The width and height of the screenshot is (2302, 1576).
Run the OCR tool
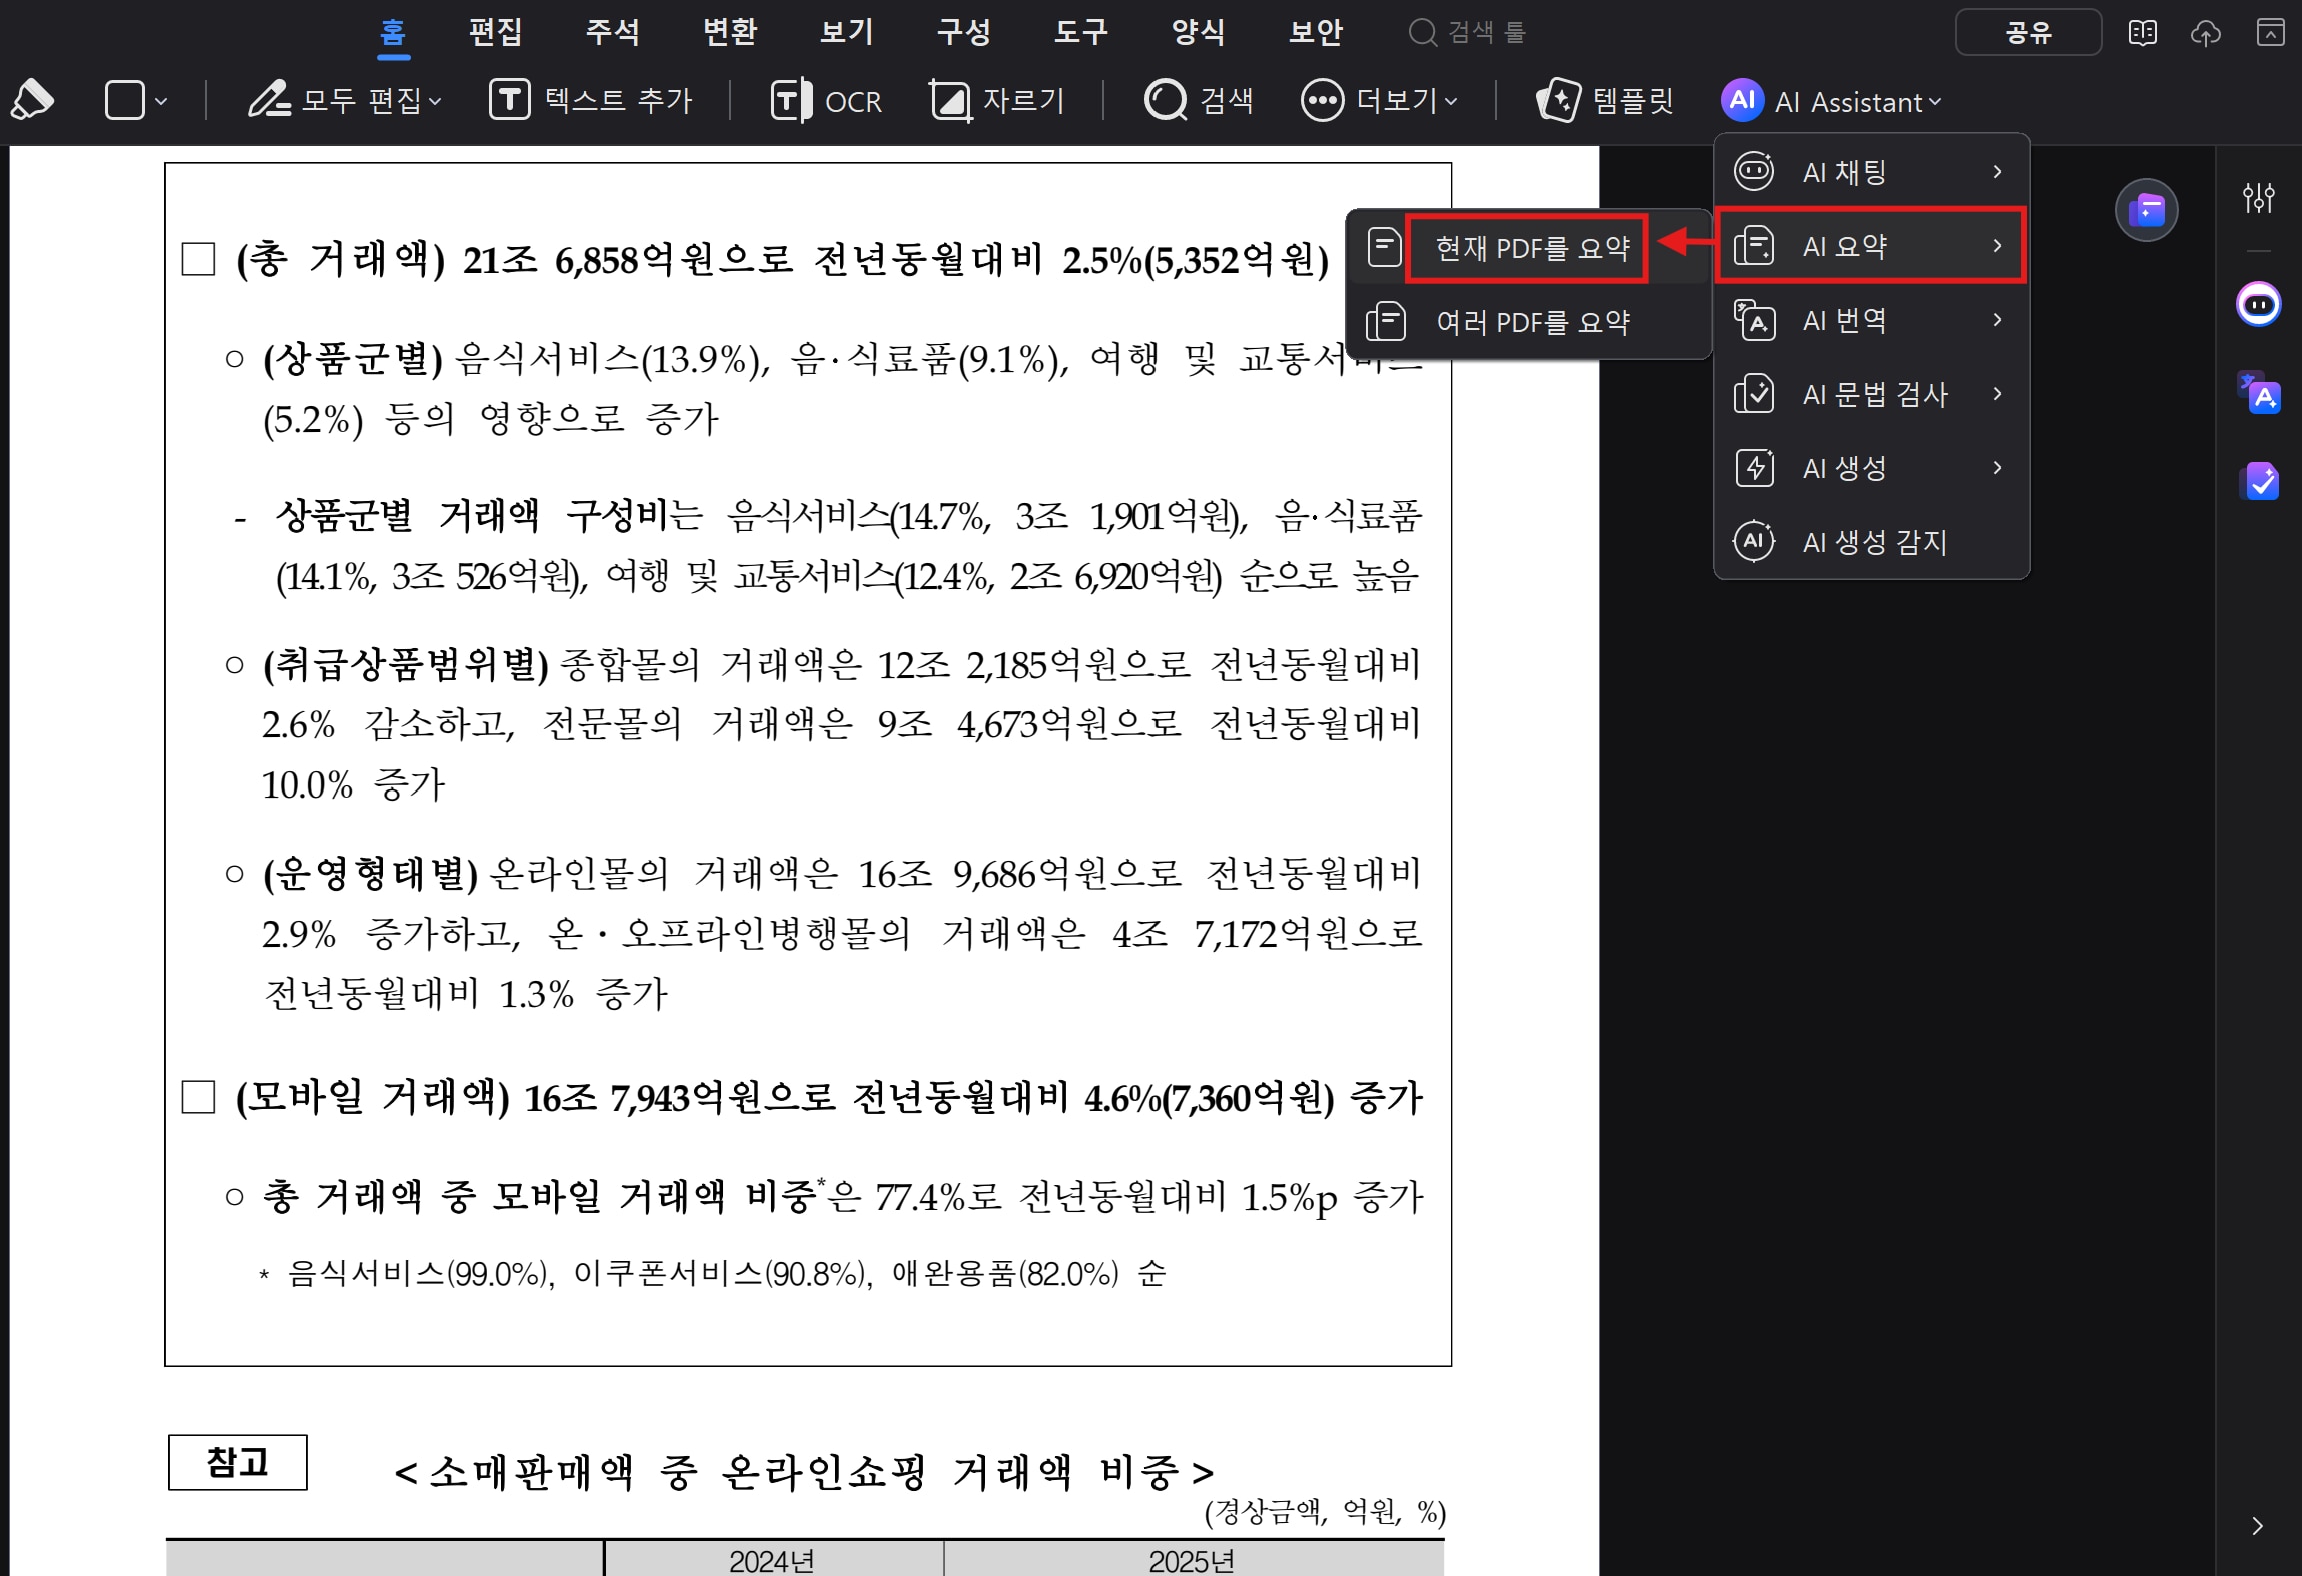coord(826,100)
